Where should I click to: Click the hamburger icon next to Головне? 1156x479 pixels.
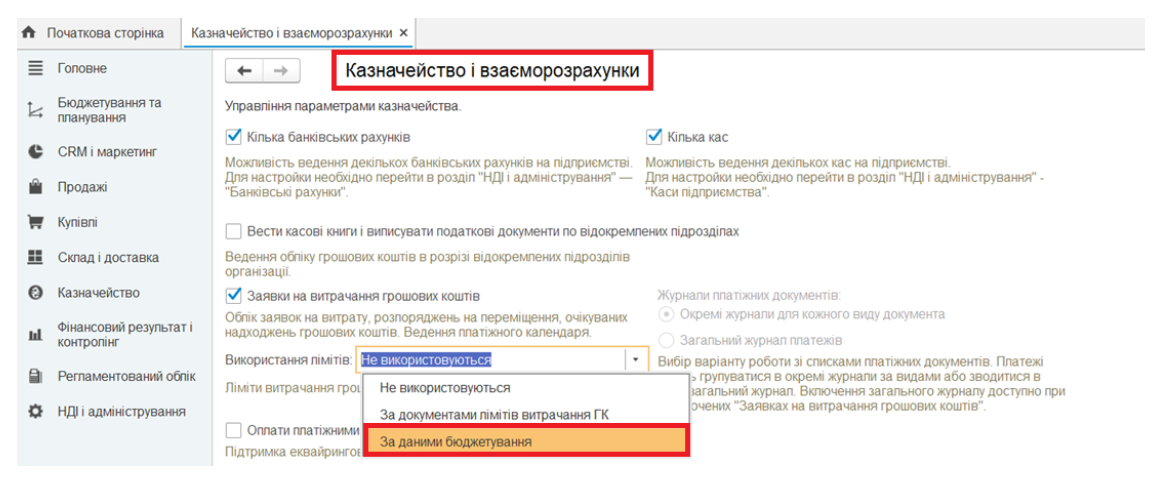coord(35,68)
